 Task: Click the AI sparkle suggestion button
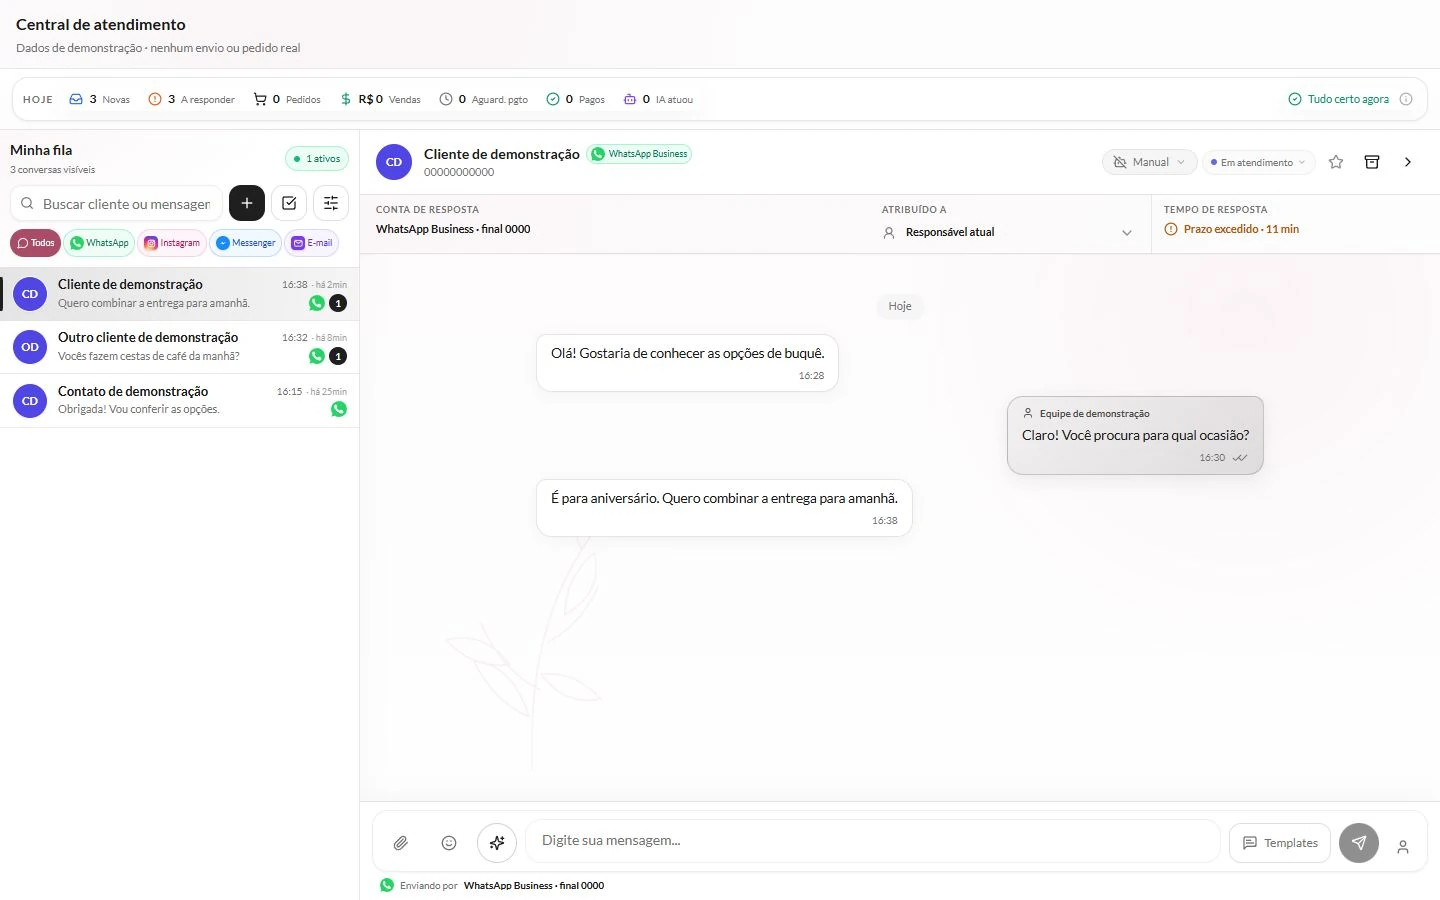497,843
